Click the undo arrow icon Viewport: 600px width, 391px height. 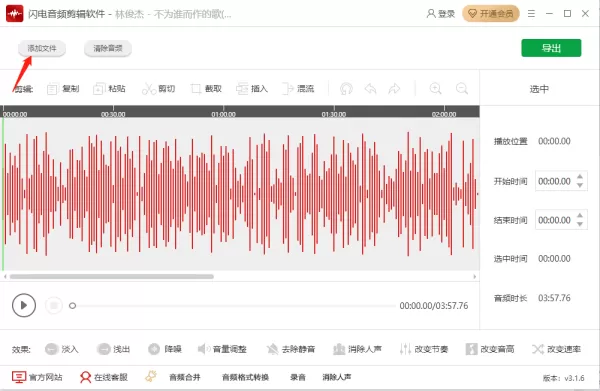pyautogui.click(x=370, y=89)
